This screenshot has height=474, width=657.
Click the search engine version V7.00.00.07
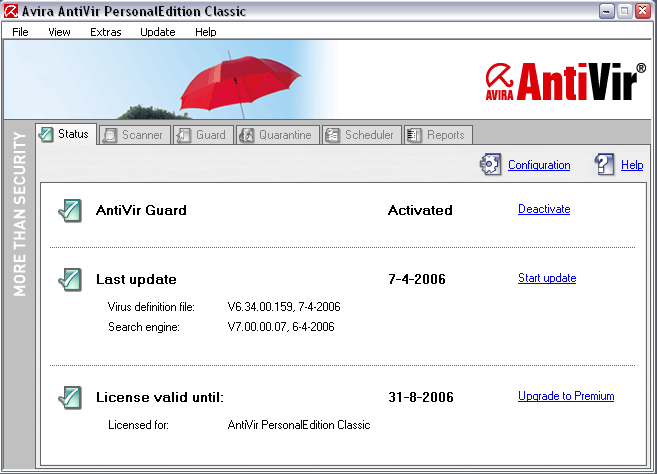[257, 327]
